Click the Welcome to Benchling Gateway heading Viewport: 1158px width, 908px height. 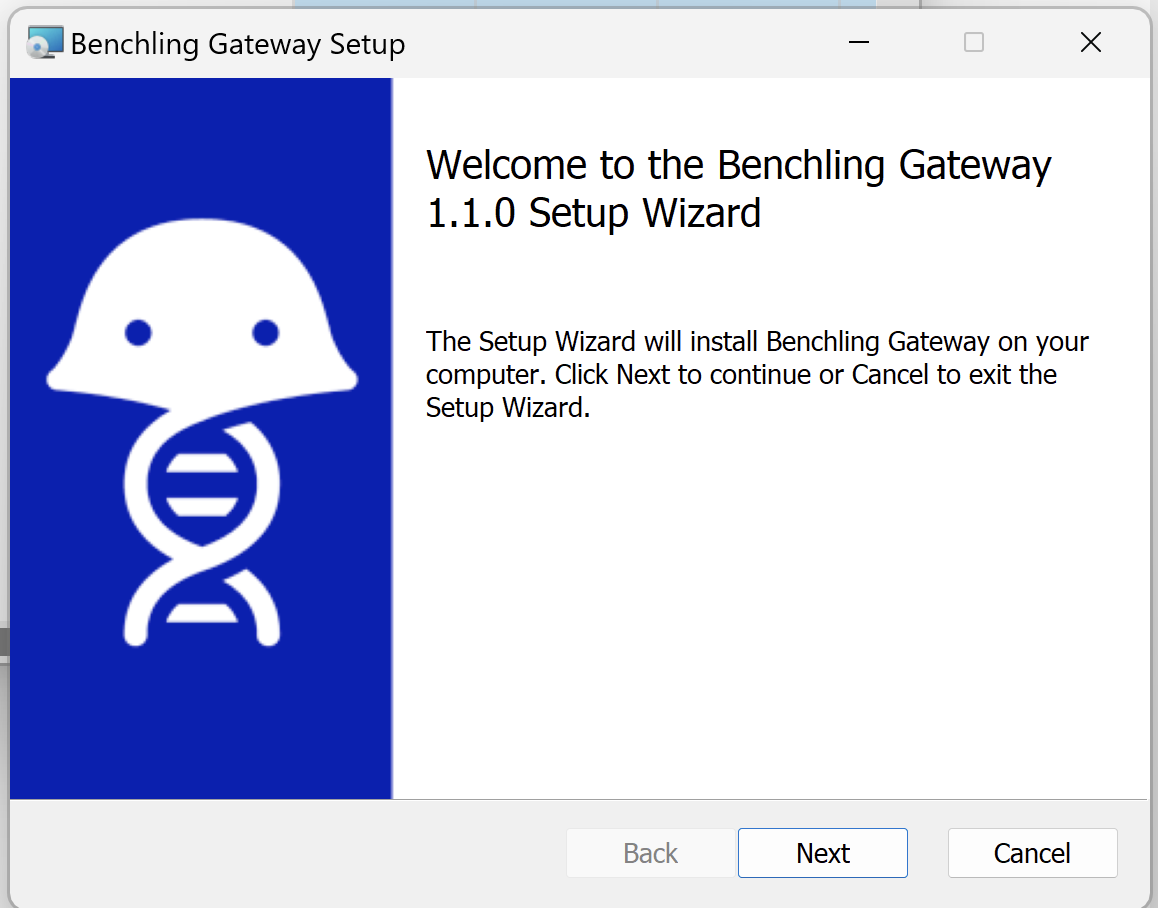738,165
